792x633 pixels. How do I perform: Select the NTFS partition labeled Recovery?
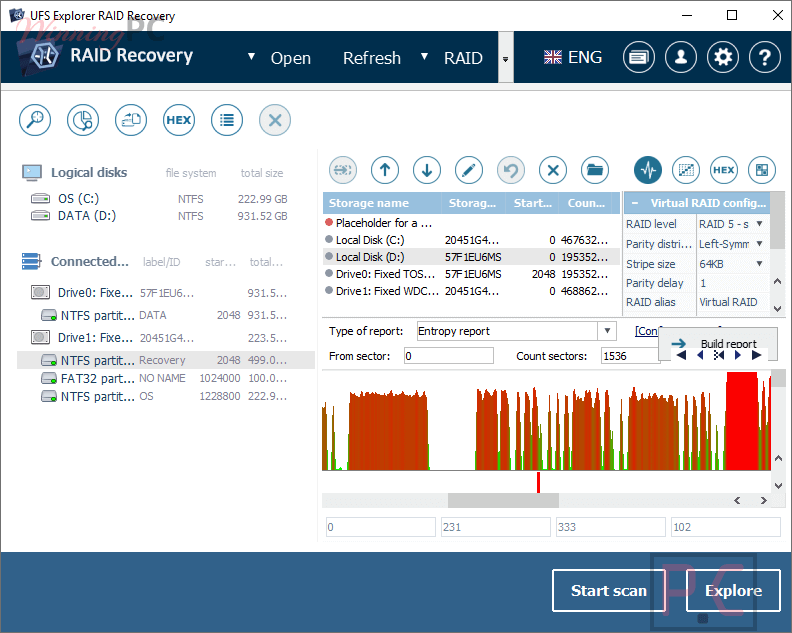pos(166,360)
